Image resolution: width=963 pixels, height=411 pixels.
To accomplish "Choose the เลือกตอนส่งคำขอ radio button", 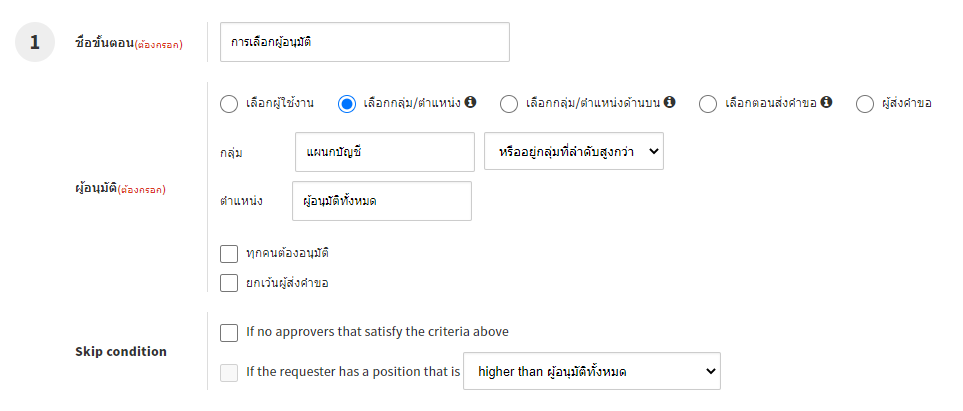I will pos(708,103).
